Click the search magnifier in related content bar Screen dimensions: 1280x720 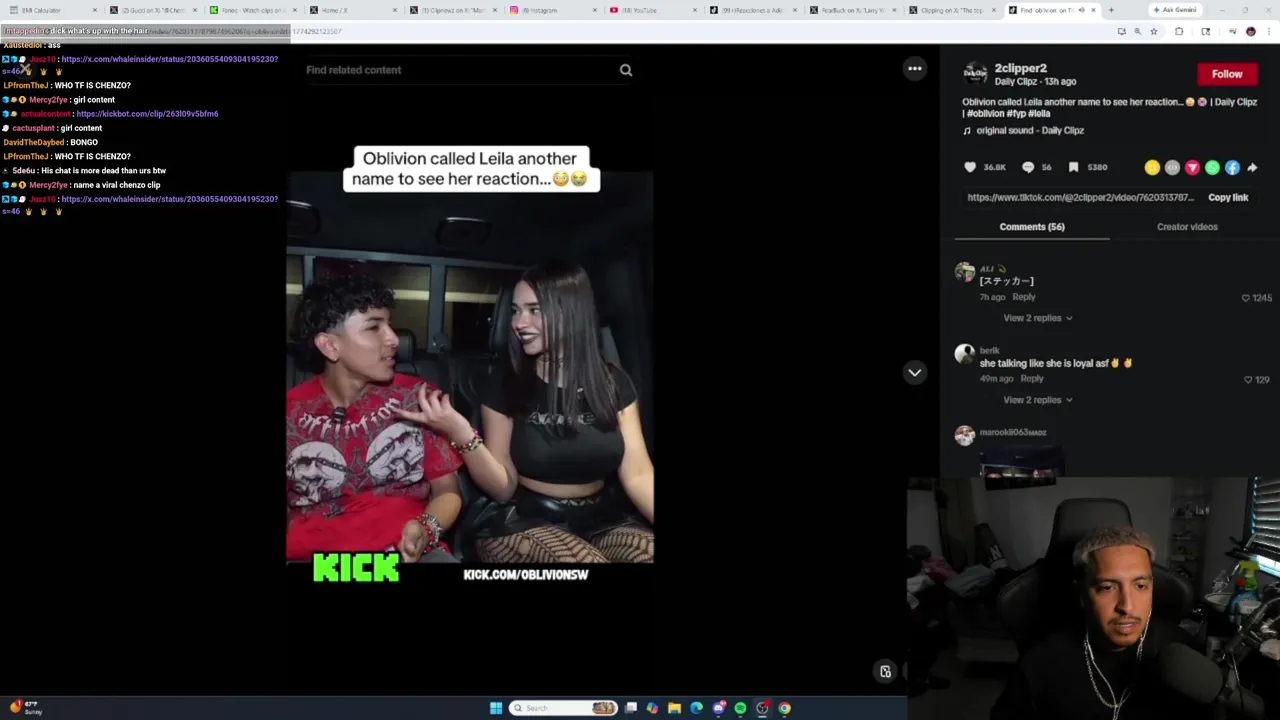pyautogui.click(x=626, y=70)
